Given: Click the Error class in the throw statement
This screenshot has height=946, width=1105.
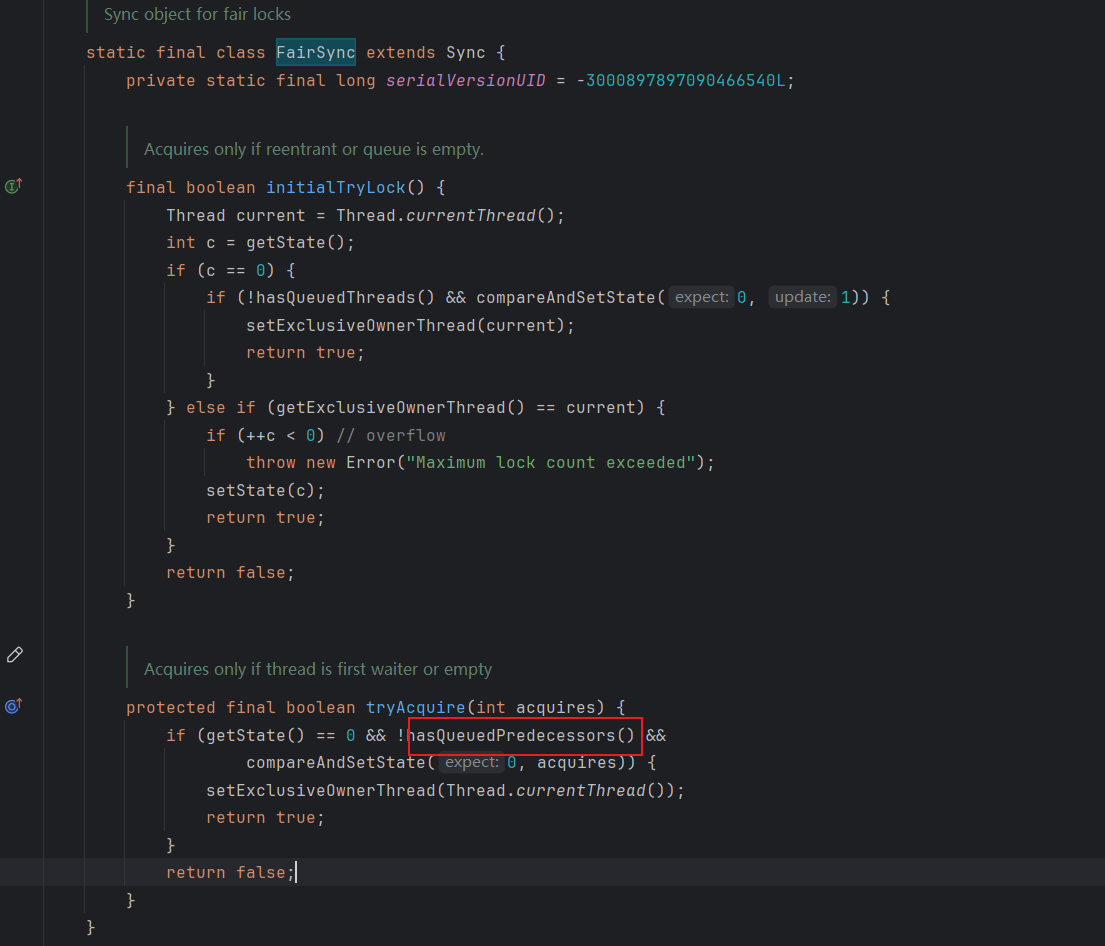Looking at the screenshot, I should (371, 463).
